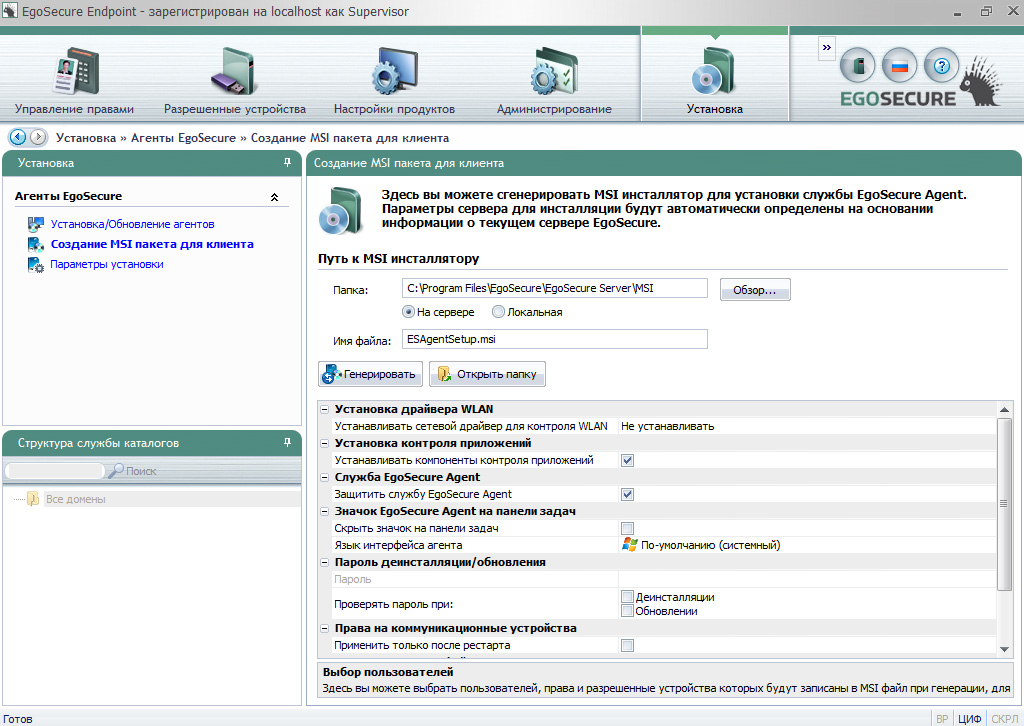This screenshot has width=1024, height=726.
Task: Select the Все домены tree item
Action: click(x=75, y=499)
